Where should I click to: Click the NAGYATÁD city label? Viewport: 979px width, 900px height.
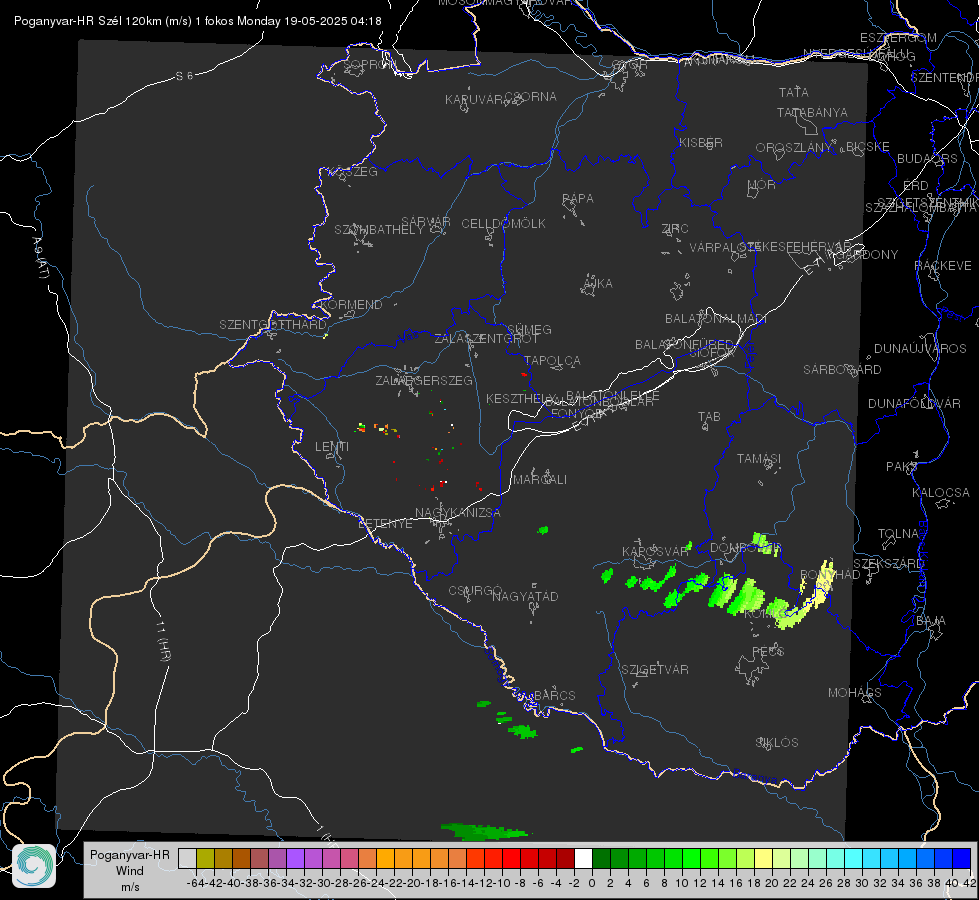coord(525,596)
